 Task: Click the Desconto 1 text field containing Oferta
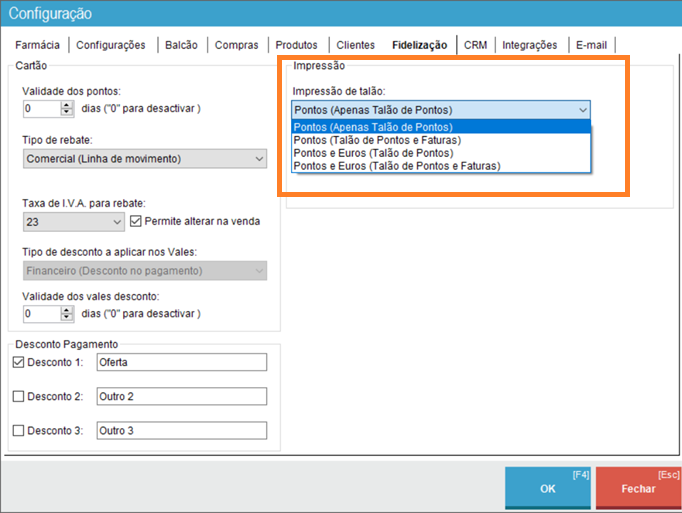180,362
